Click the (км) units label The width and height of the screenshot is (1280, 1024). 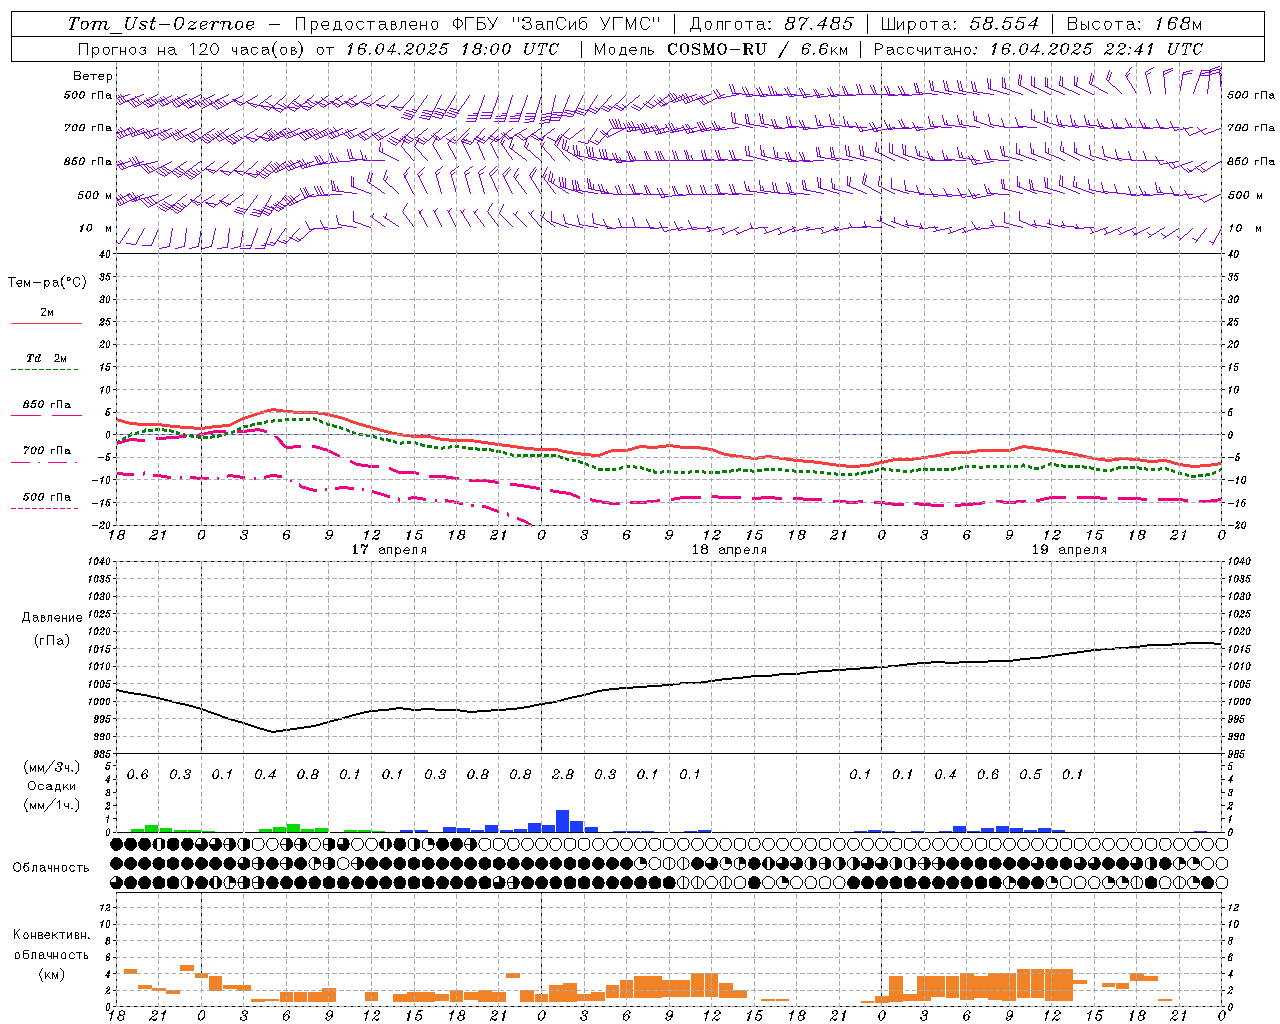52,973
